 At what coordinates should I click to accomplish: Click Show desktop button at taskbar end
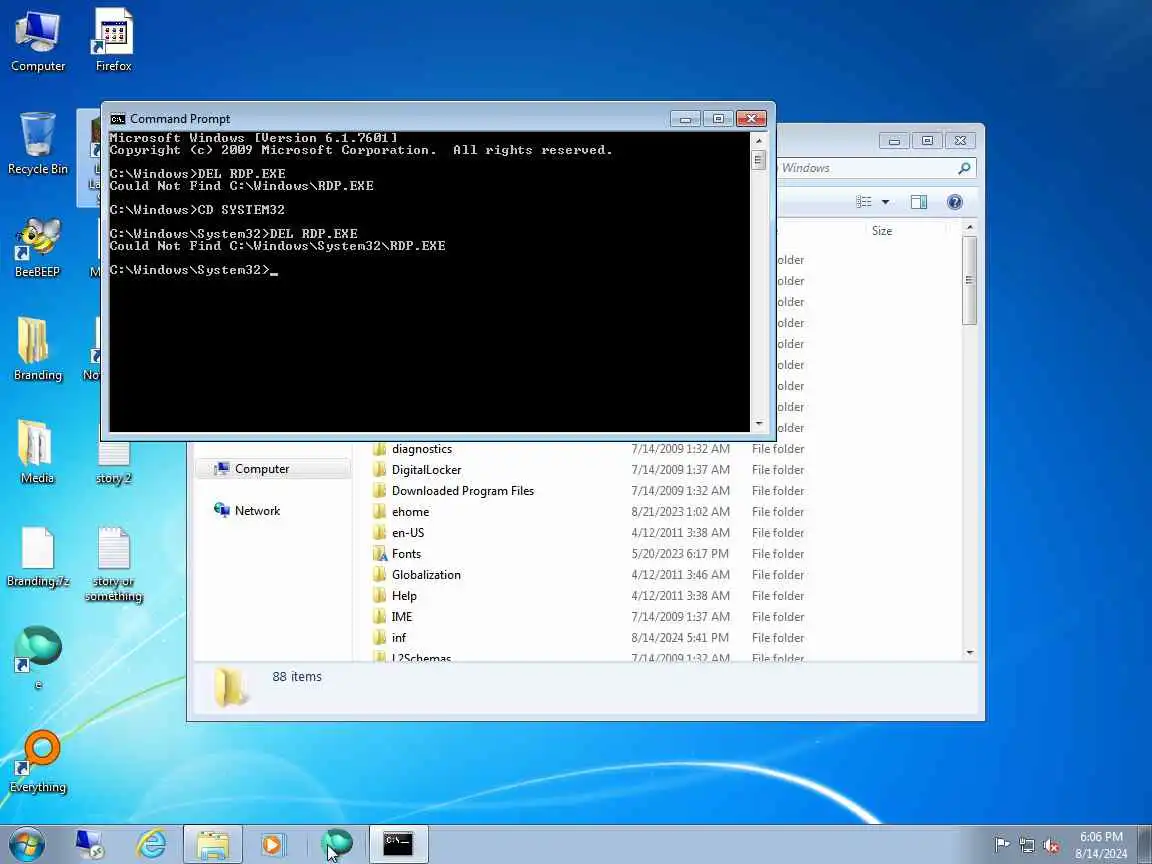[1145, 844]
